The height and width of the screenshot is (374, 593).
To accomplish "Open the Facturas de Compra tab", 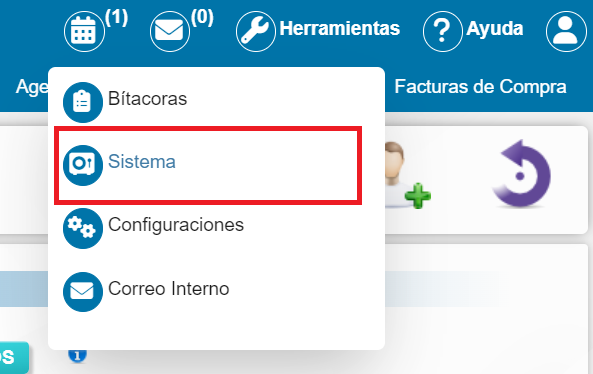I will tap(480, 87).
